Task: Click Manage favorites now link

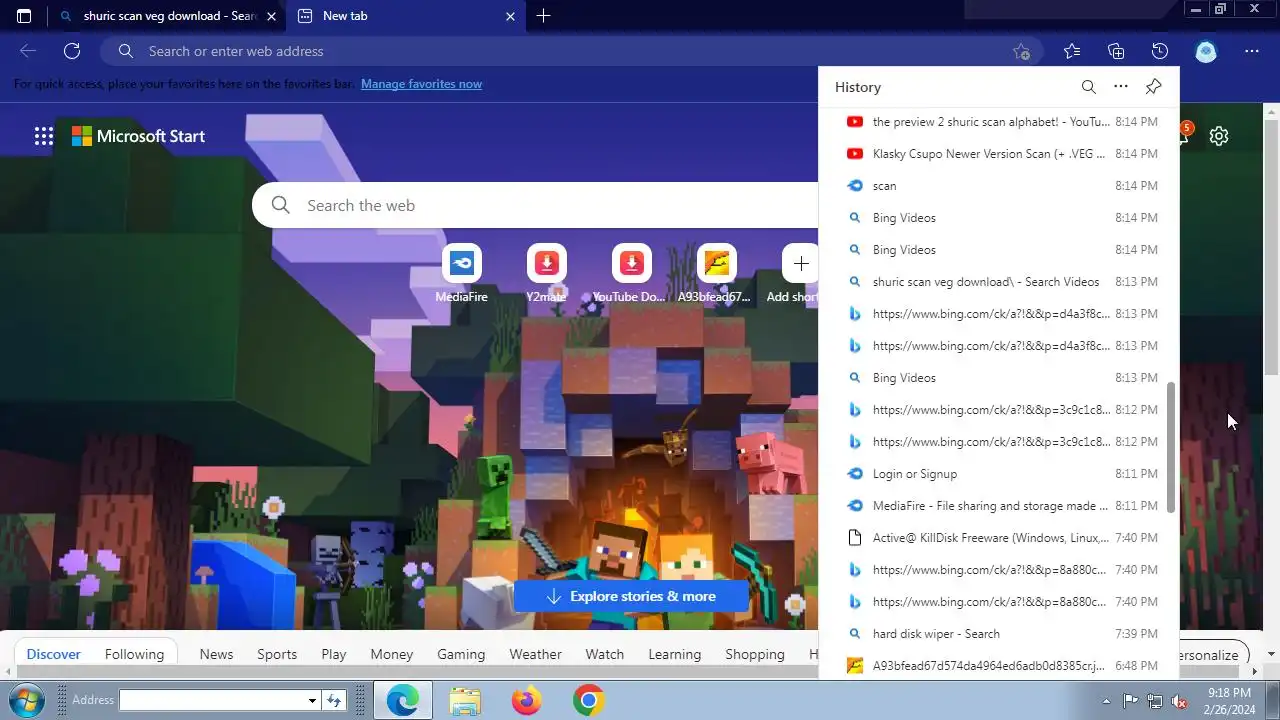Action: point(421,84)
